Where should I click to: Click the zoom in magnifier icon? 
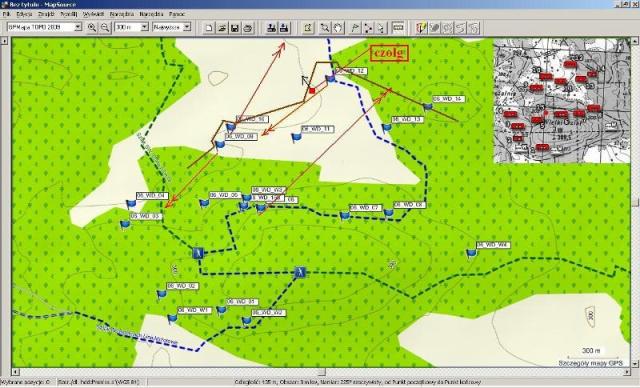pyautogui.click(x=92, y=27)
